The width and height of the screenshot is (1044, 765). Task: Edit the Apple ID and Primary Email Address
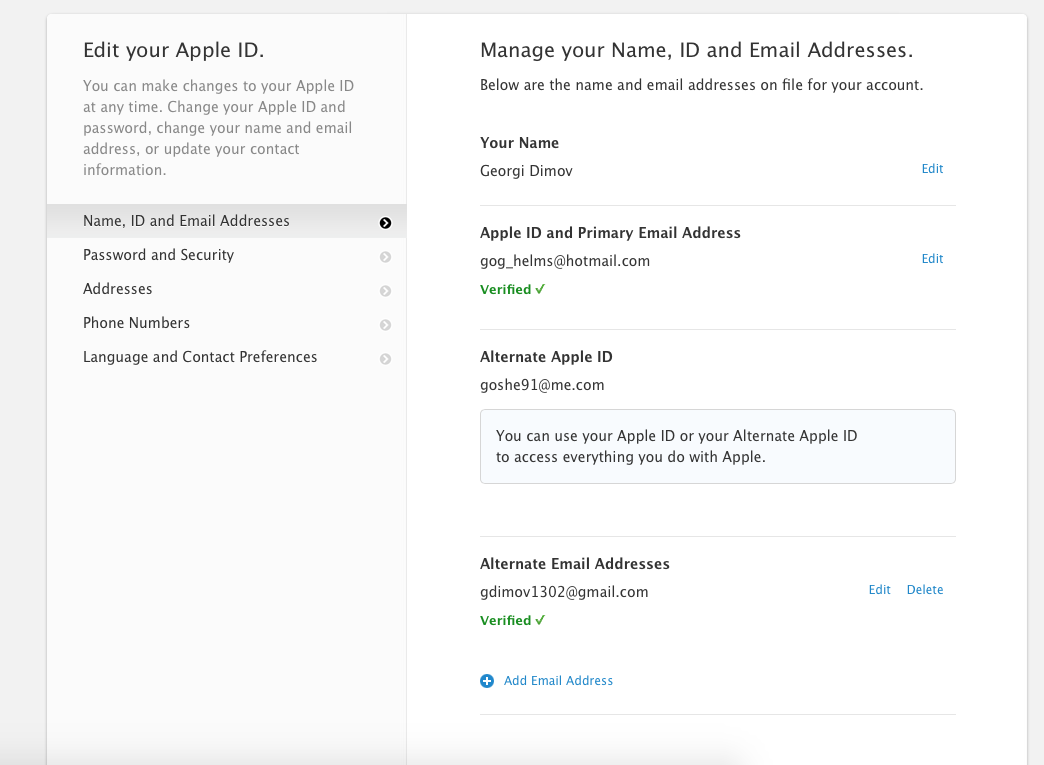tap(932, 259)
